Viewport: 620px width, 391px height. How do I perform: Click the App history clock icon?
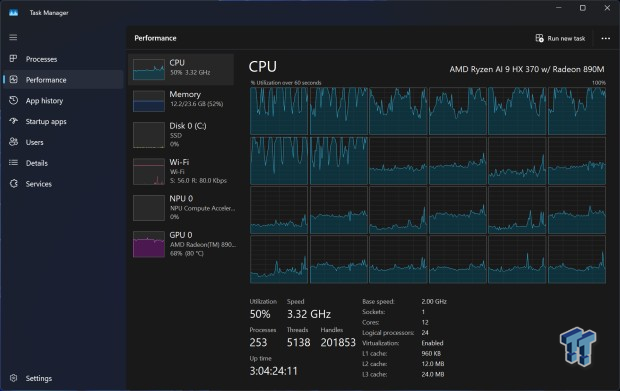click(x=13, y=100)
